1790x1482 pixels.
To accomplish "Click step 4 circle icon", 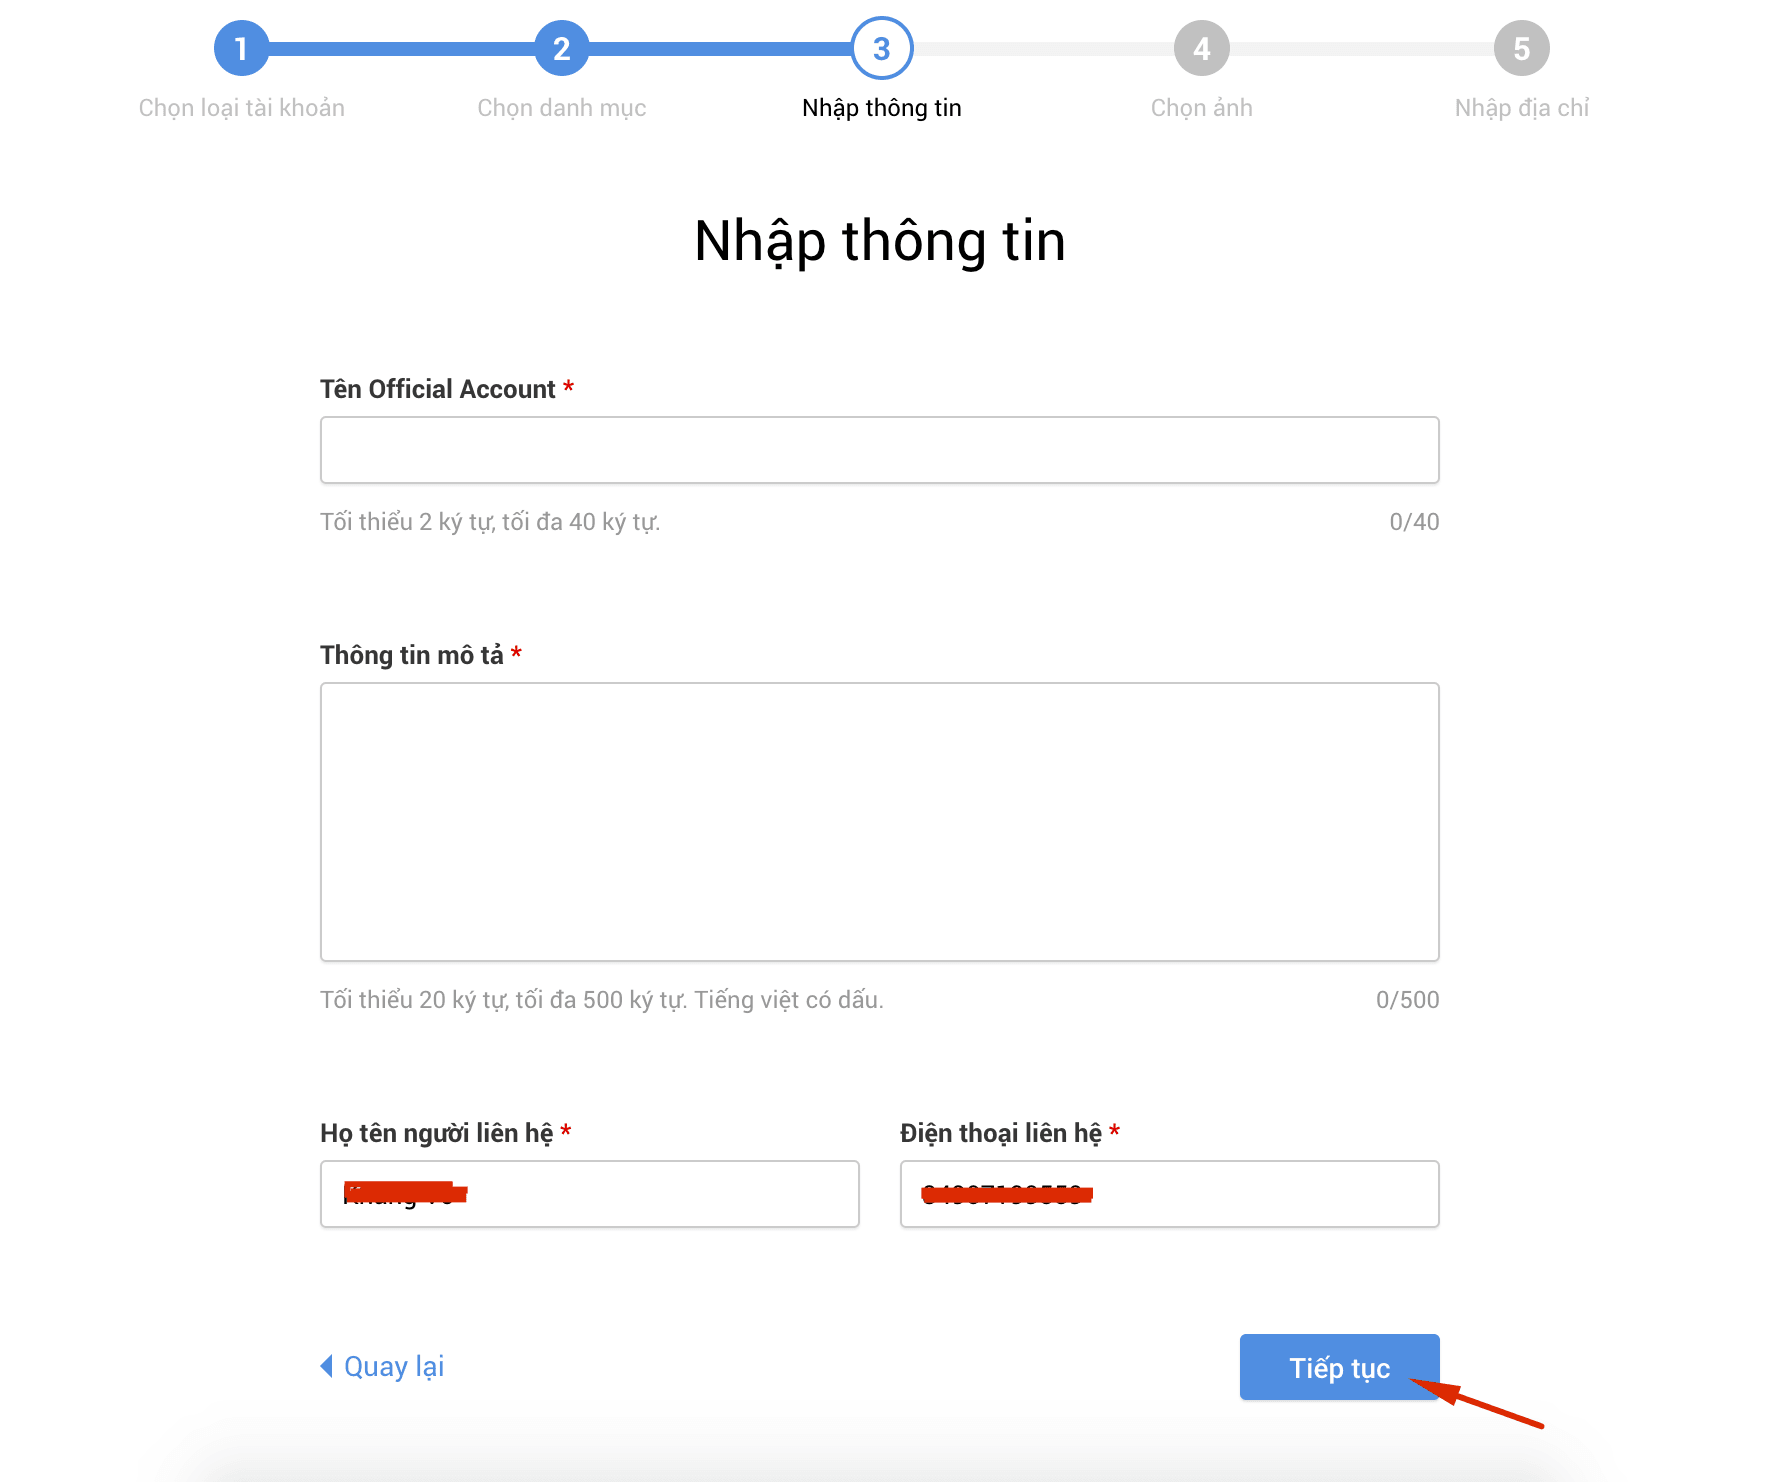I will tap(1201, 48).
